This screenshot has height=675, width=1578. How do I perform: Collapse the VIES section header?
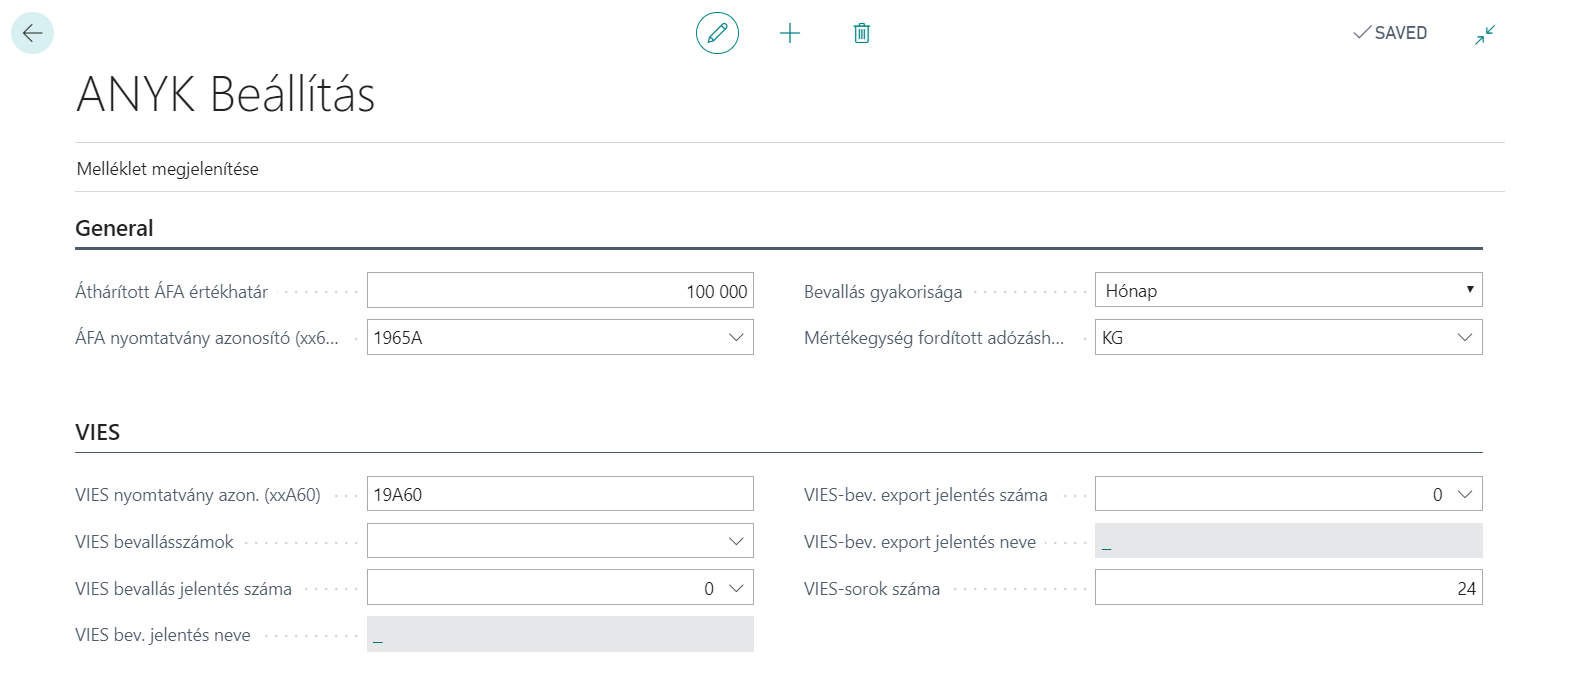pos(97,432)
